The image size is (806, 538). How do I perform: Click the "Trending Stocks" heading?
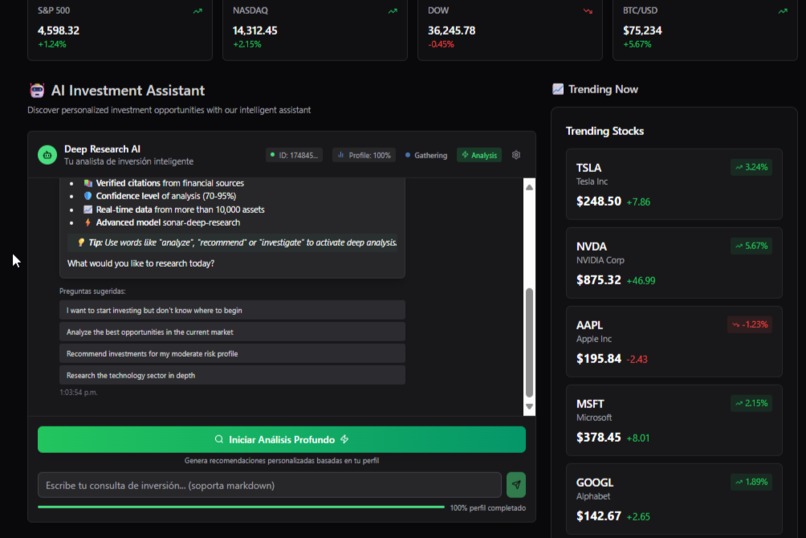604,131
